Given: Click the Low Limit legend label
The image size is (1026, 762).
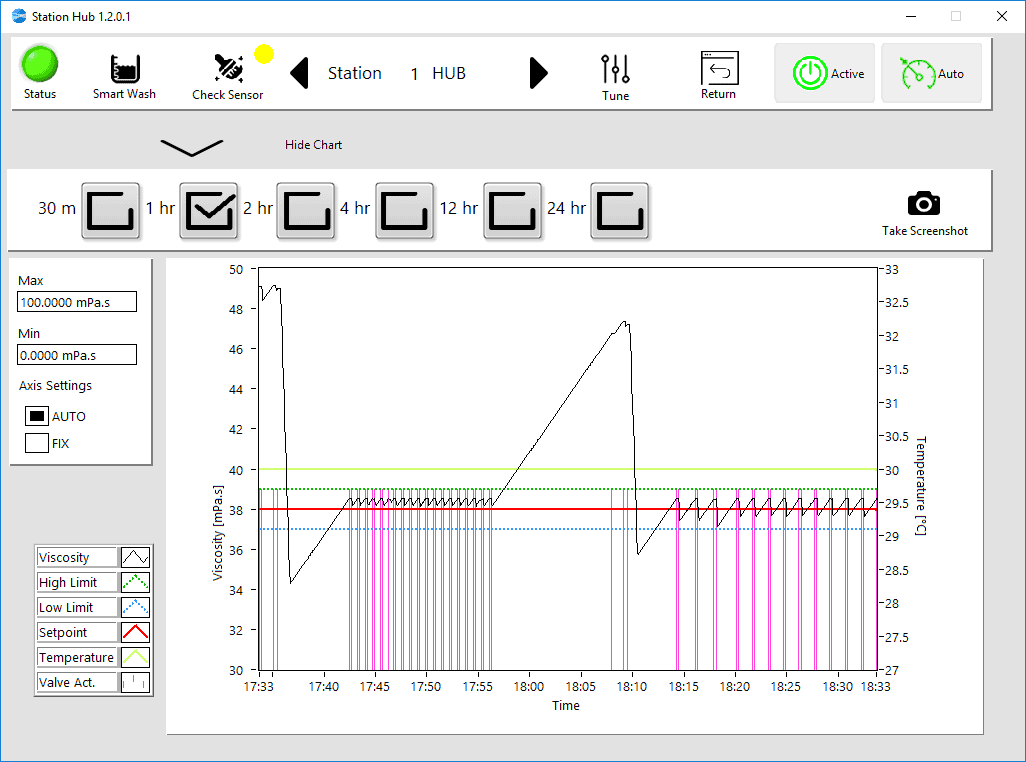Looking at the screenshot, I should tap(77, 607).
